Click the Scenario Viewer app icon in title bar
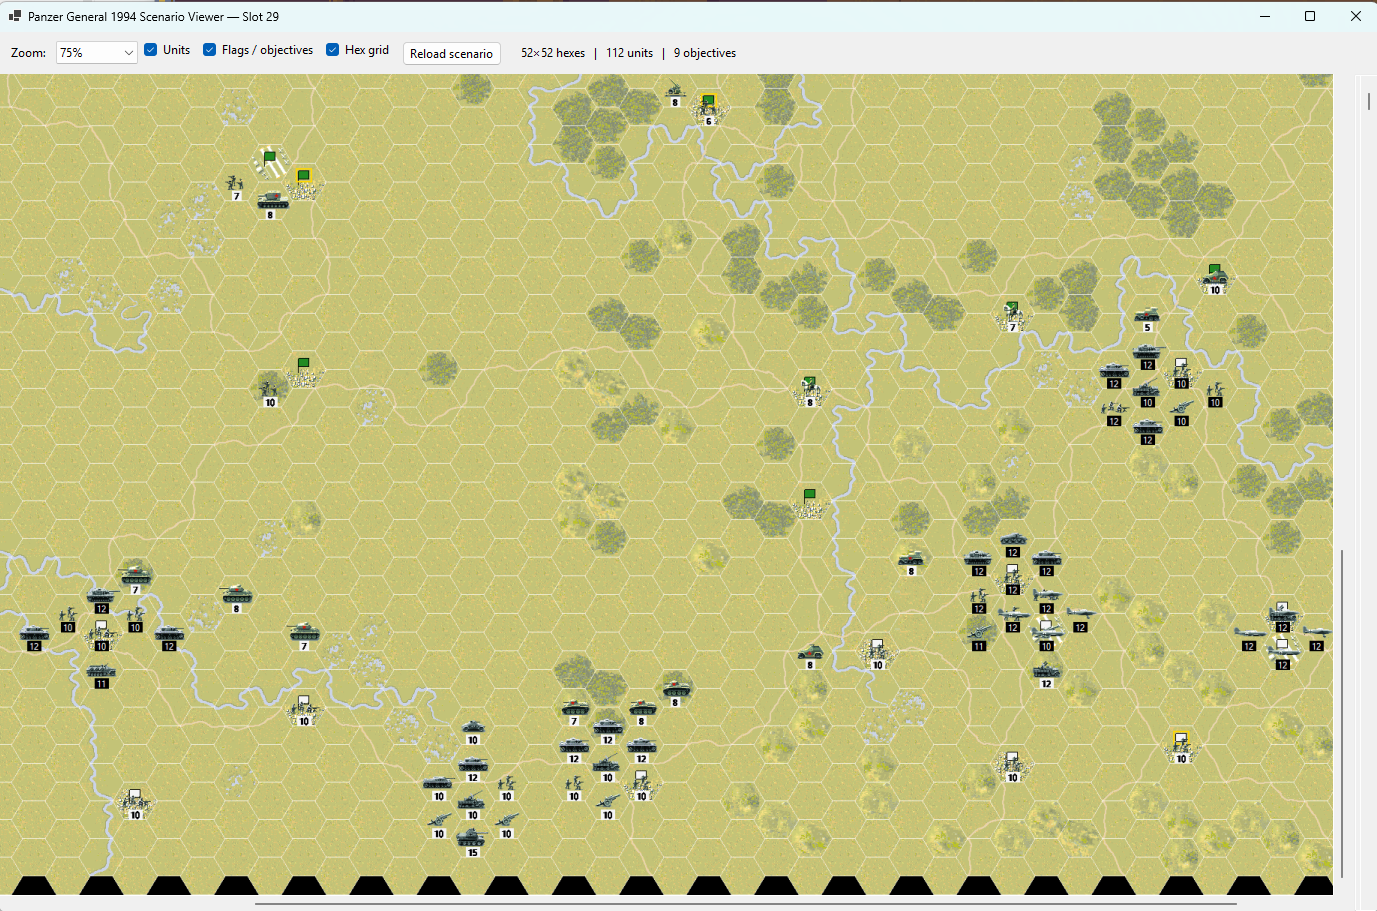The width and height of the screenshot is (1377, 911). click(14, 16)
